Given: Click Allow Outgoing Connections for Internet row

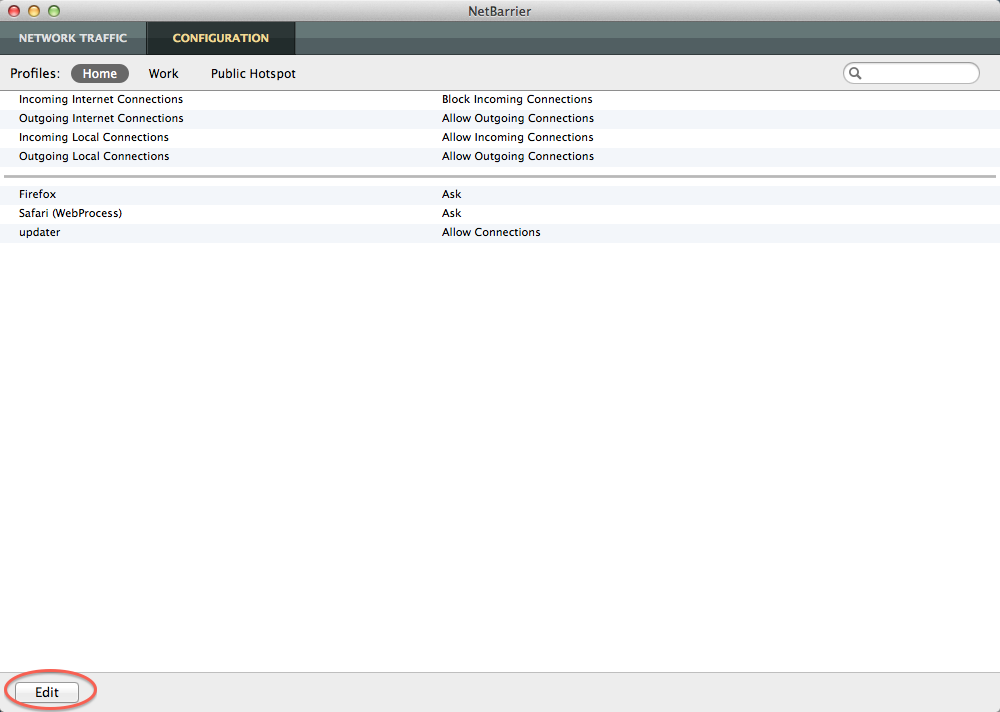Looking at the screenshot, I should click(x=518, y=119).
